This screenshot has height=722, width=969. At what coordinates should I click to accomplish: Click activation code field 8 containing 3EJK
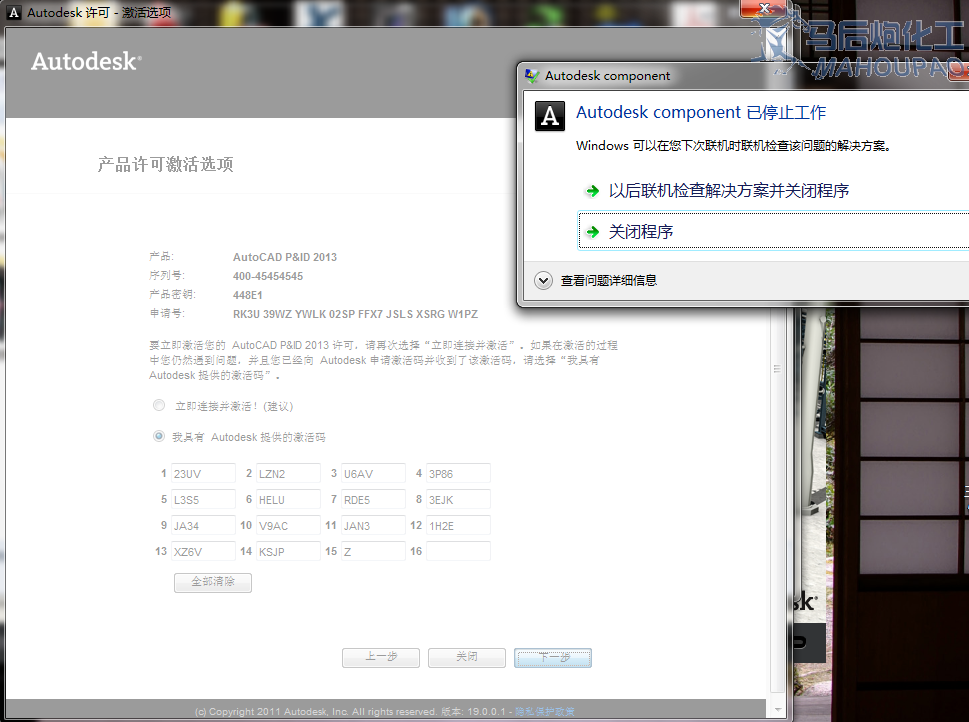pos(459,499)
